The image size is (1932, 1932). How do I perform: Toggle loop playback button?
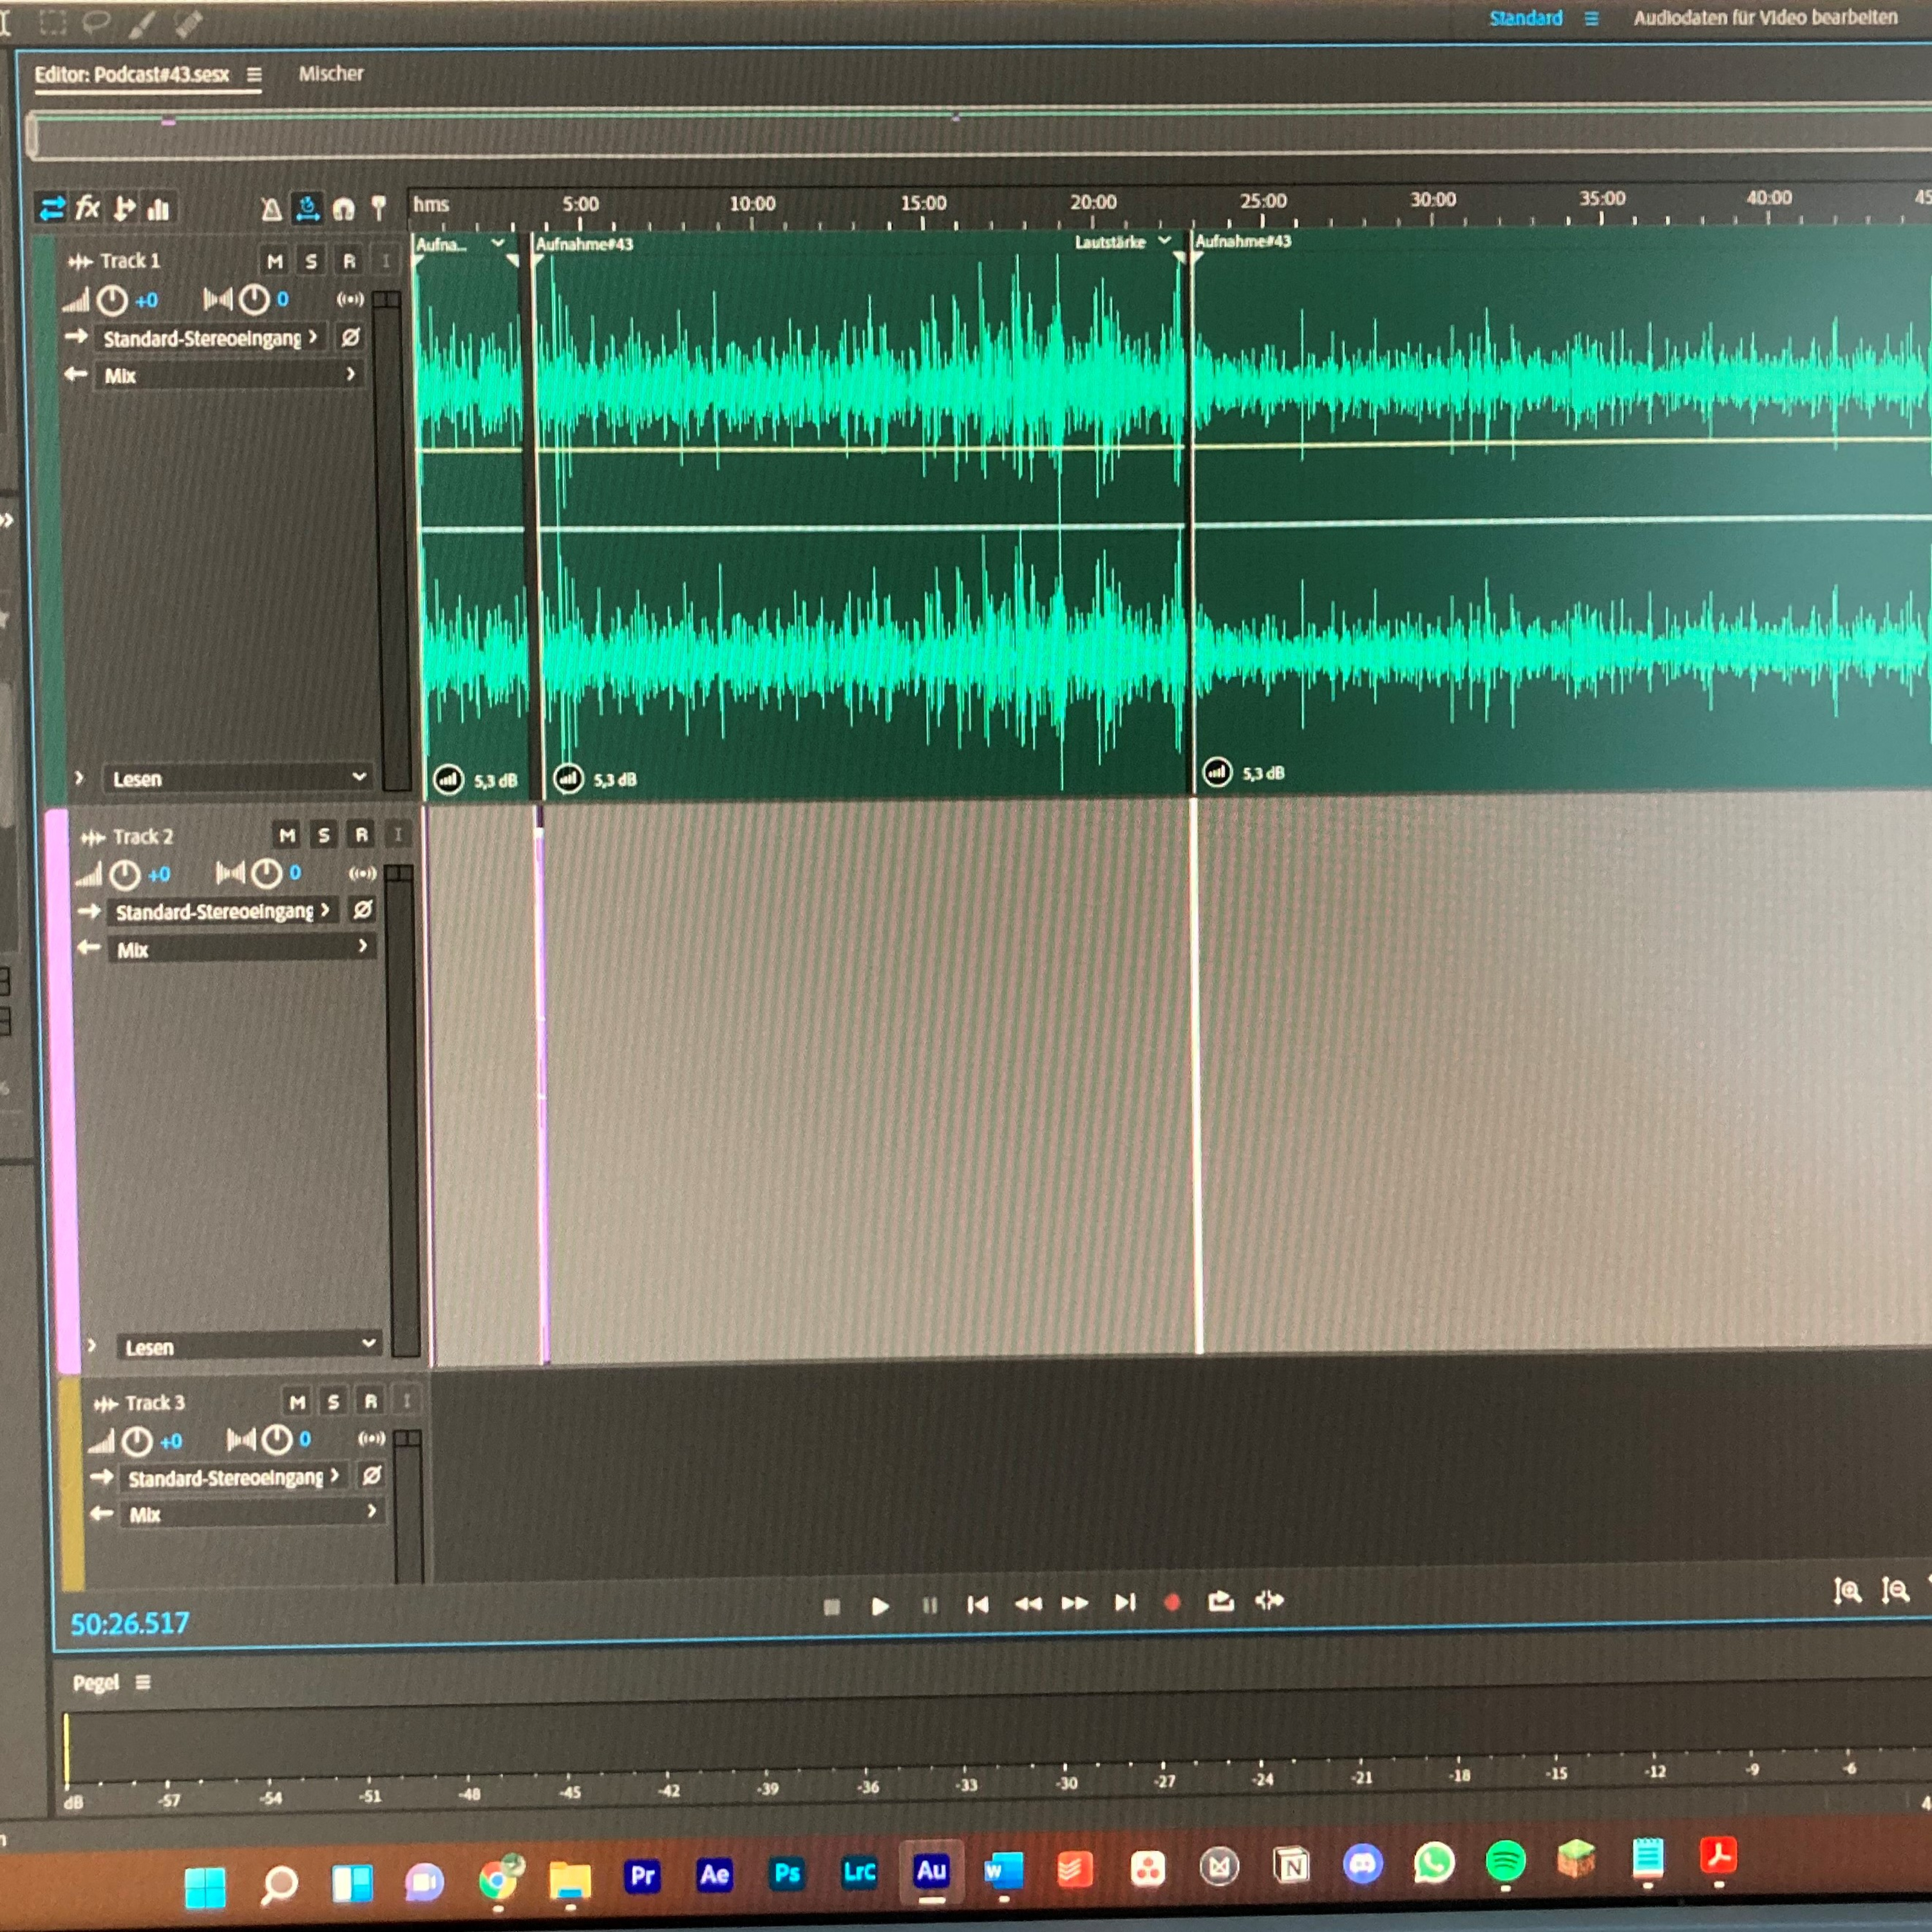1221,1601
